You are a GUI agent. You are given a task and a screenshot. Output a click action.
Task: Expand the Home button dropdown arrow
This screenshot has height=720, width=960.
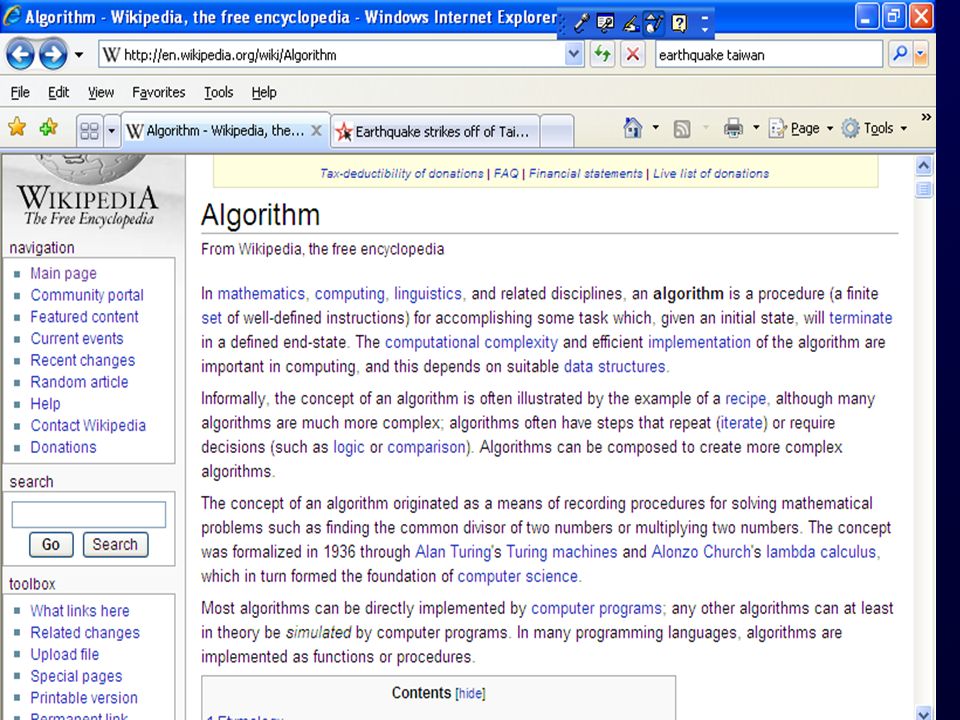pos(655,128)
